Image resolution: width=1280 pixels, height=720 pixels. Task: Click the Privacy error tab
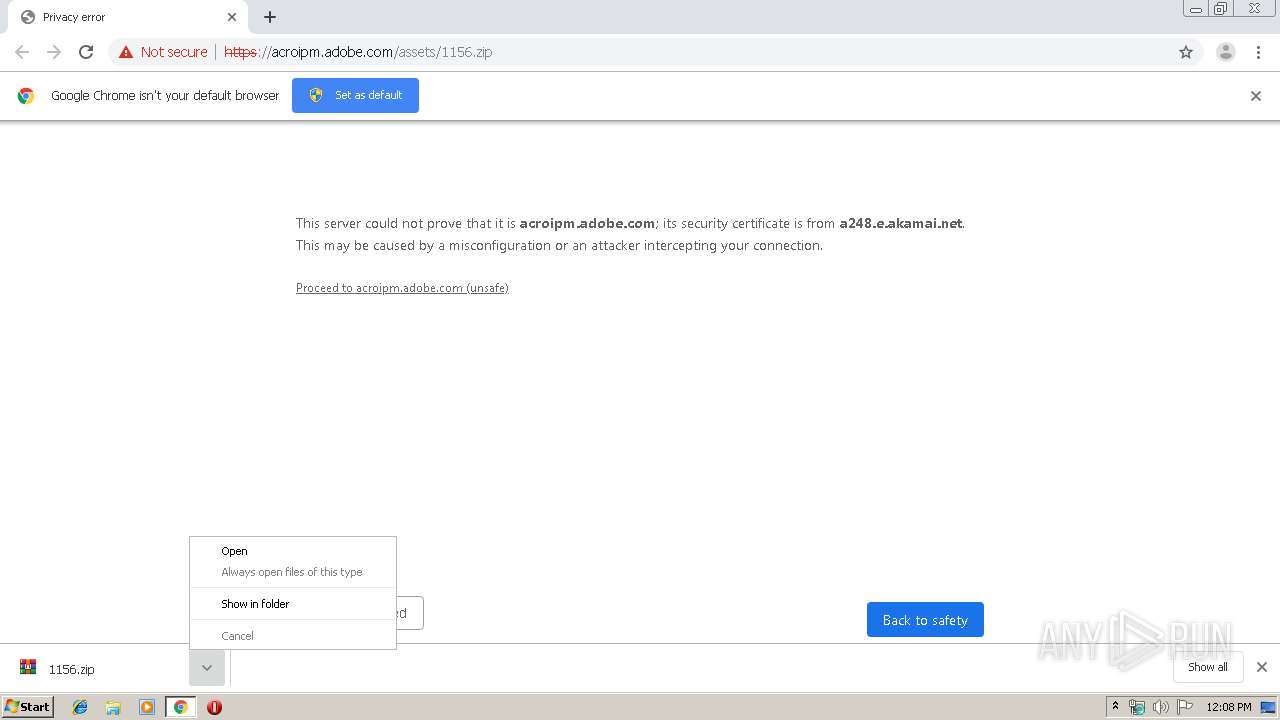tap(128, 17)
